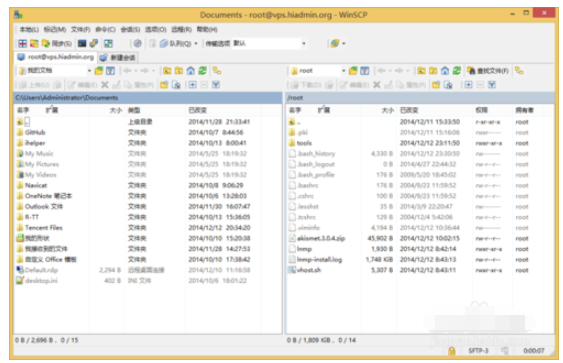The height and width of the screenshot is (363, 563).
Task: Click the synchronize browsing icon in main toolbar
Action: pyautogui.click(x=108, y=43)
